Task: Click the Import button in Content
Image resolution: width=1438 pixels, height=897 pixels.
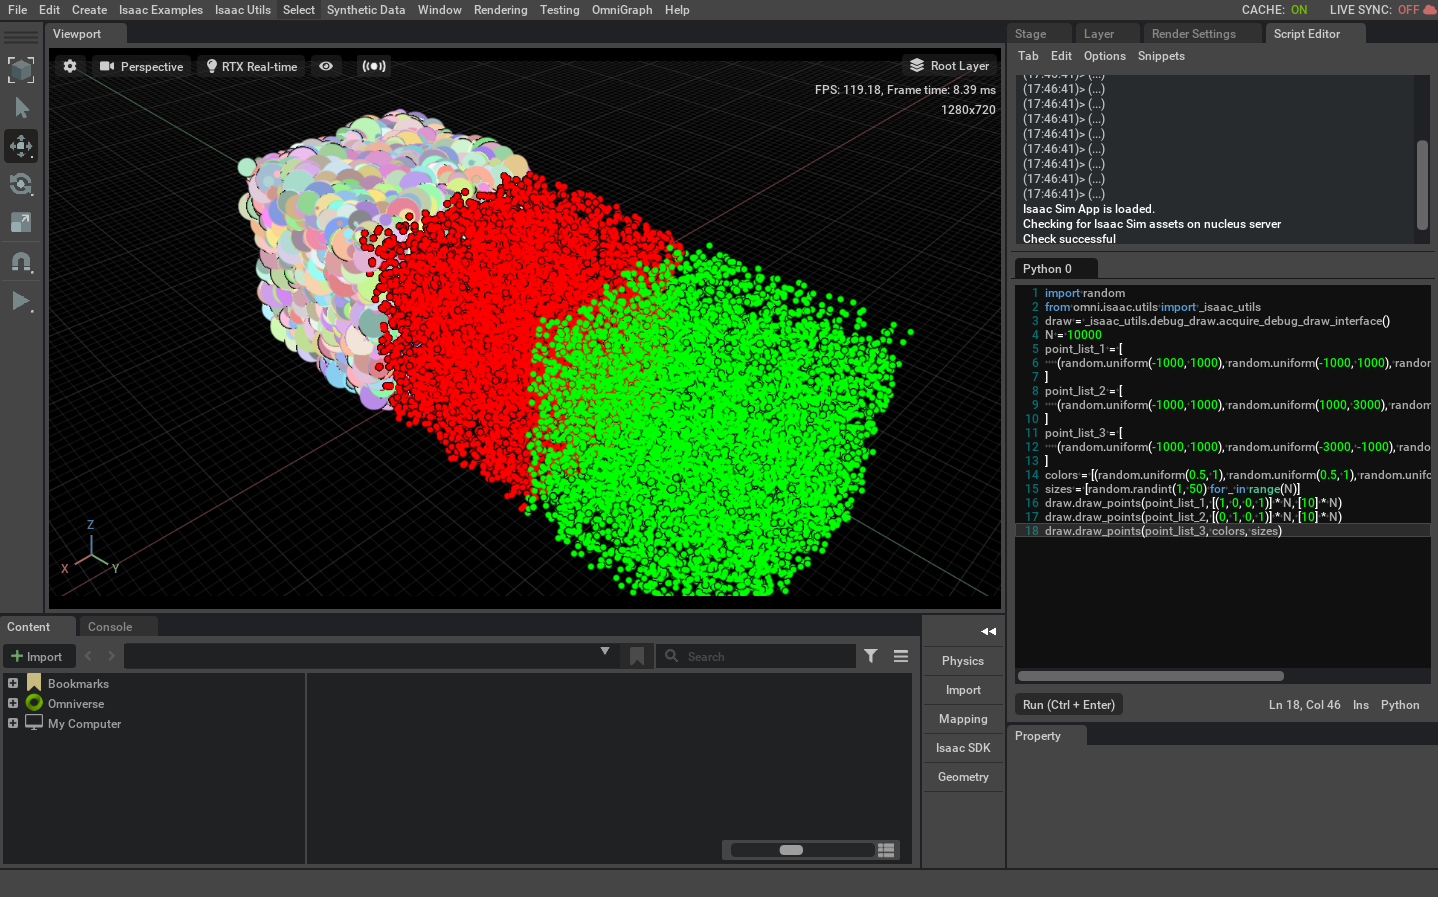Action: pos(37,657)
